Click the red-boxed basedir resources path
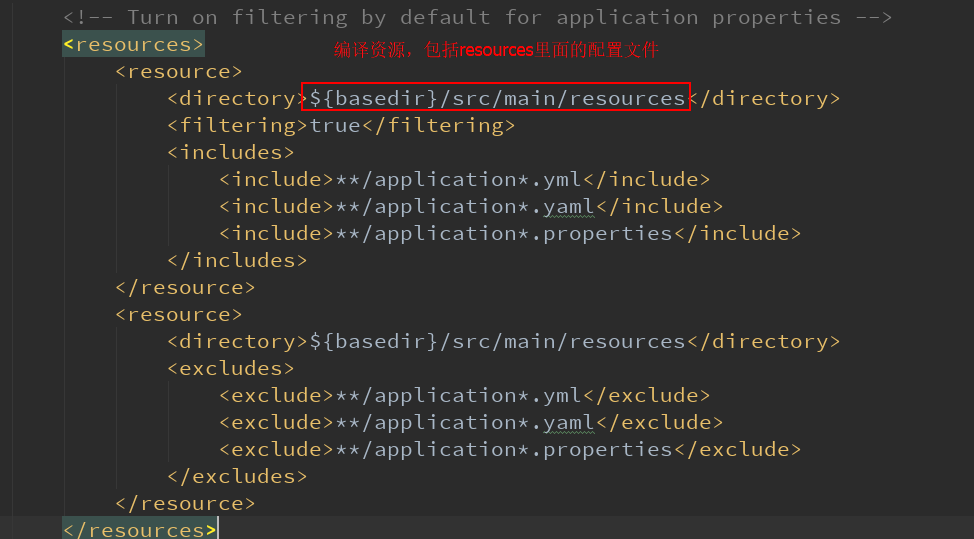Viewport: 974px width, 539px height. coord(496,97)
